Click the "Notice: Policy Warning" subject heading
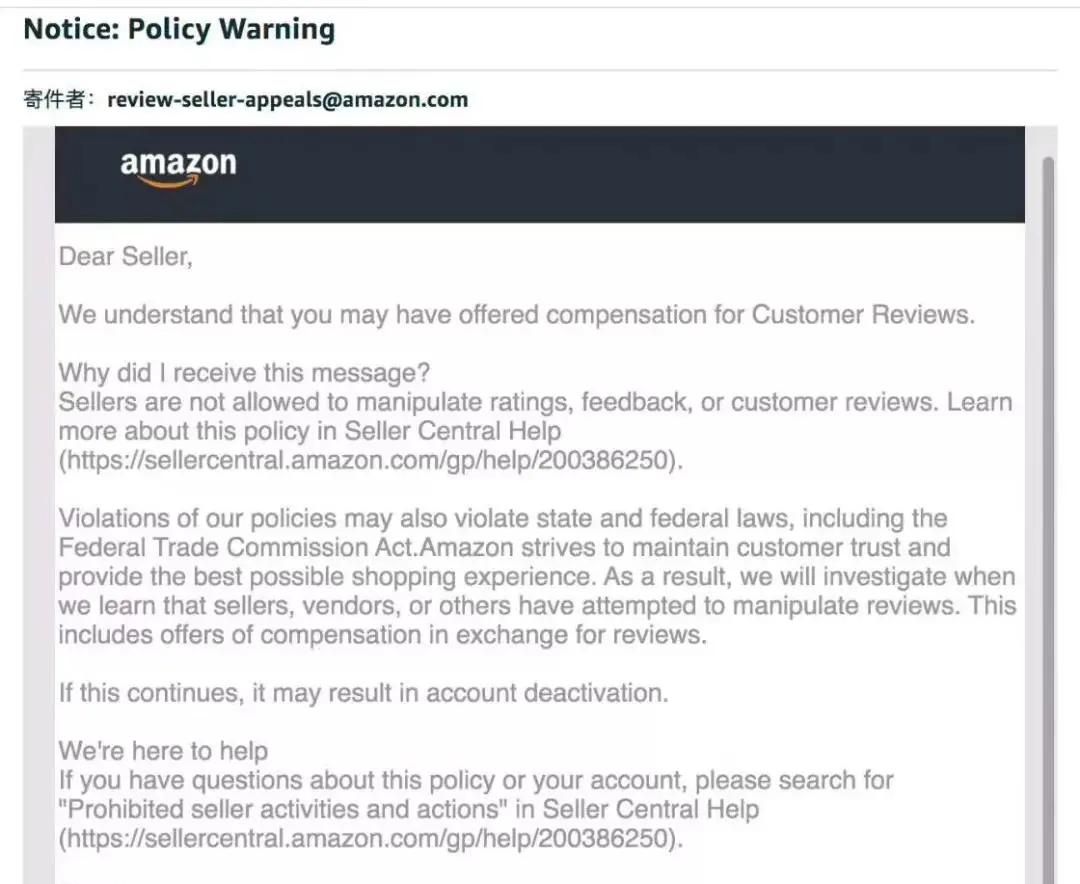1080x884 pixels. coord(179,30)
